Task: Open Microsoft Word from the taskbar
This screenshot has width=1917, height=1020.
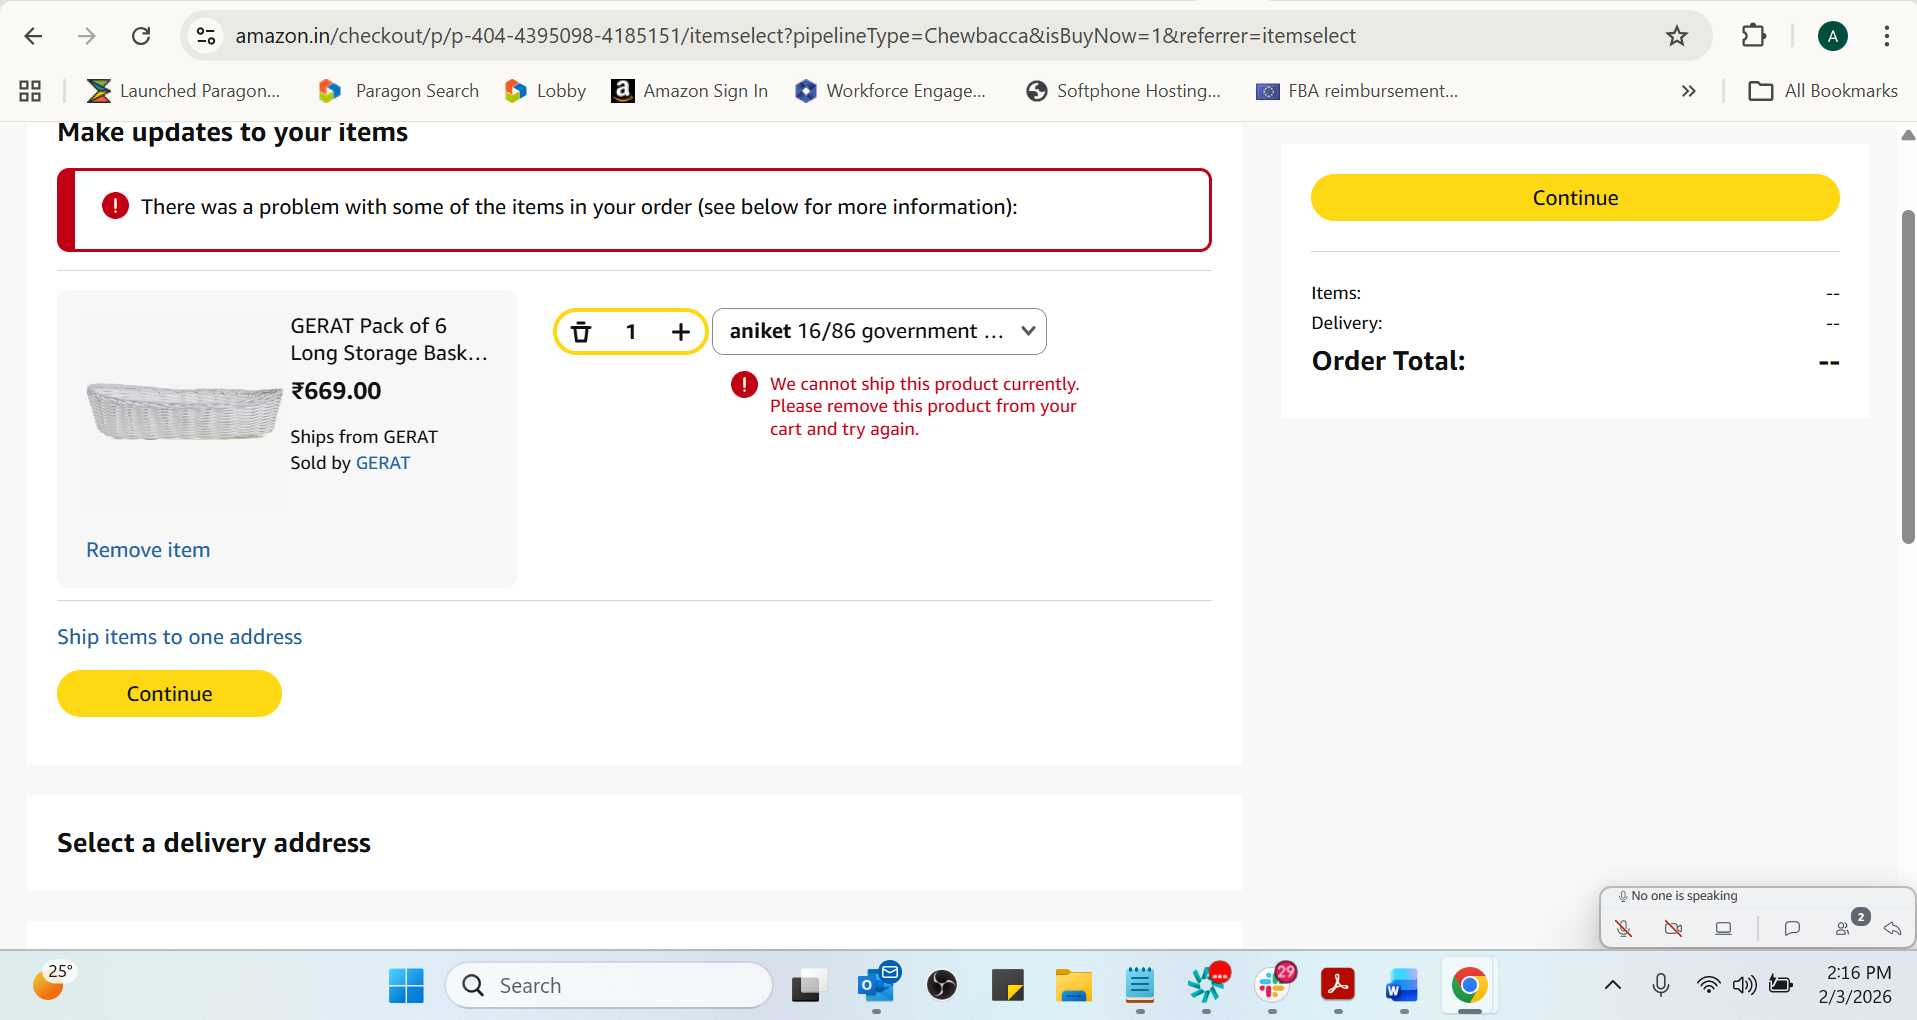Action: [1402, 986]
